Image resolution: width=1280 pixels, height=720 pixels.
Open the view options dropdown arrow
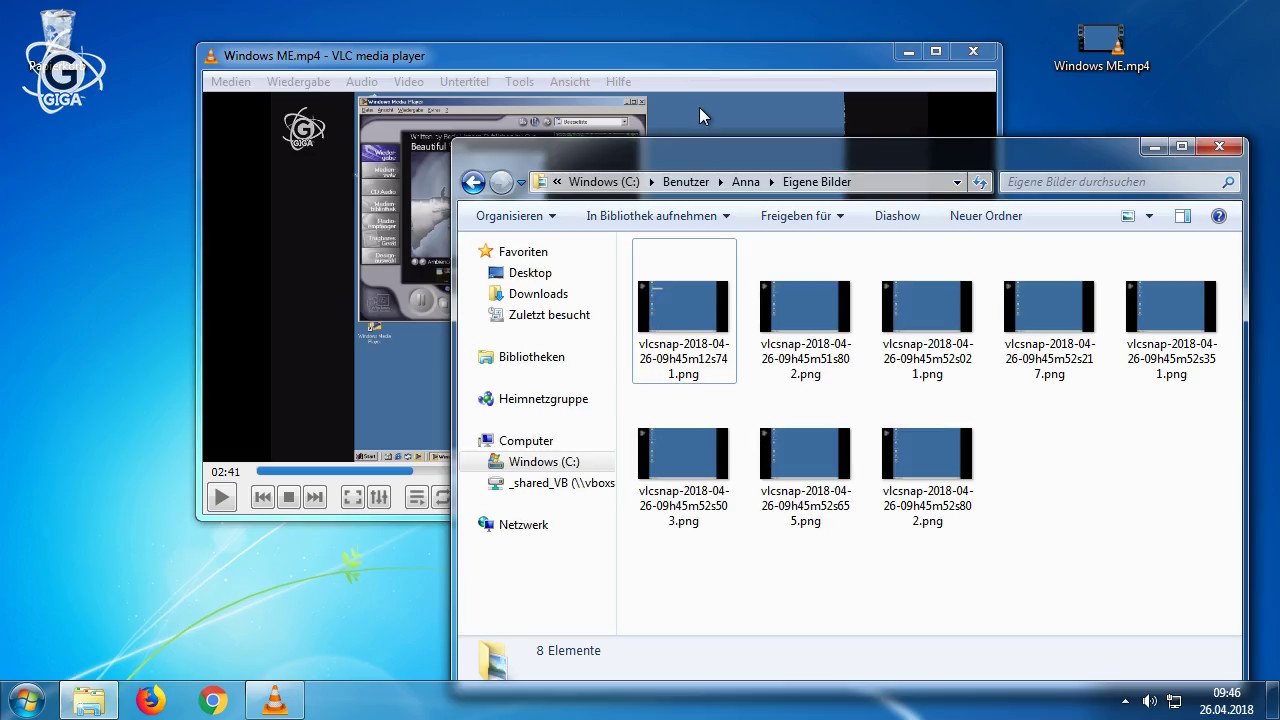click(1149, 216)
